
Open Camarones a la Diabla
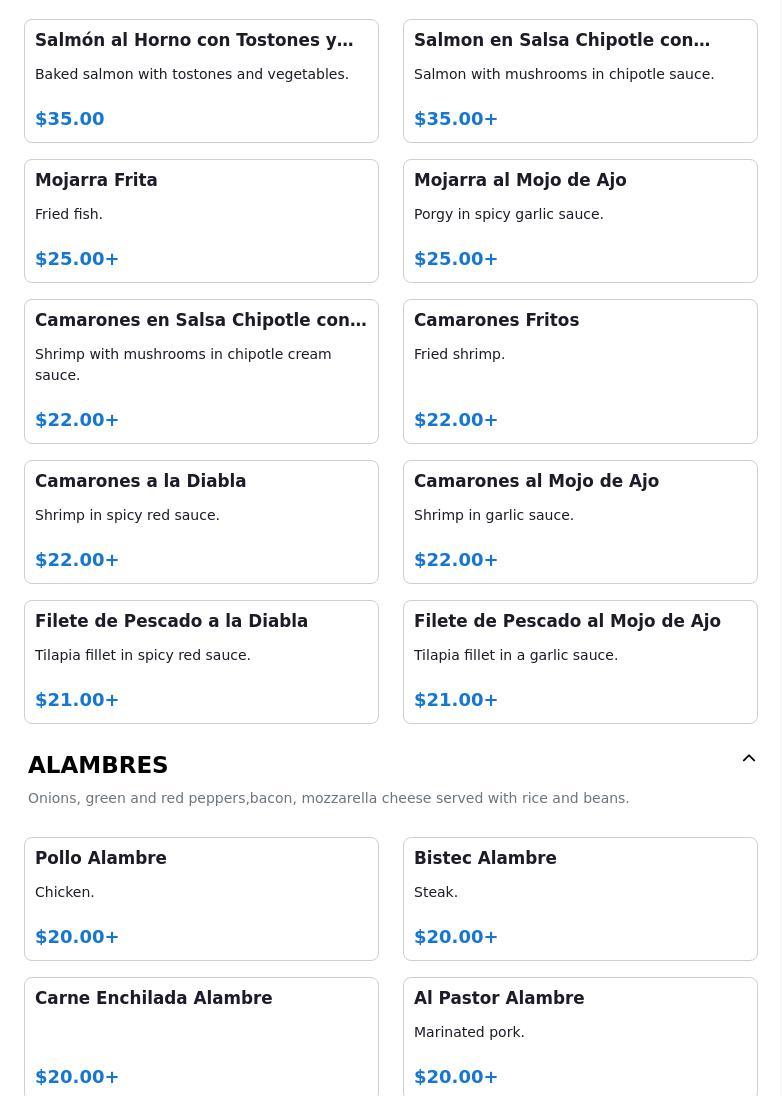[201, 521]
